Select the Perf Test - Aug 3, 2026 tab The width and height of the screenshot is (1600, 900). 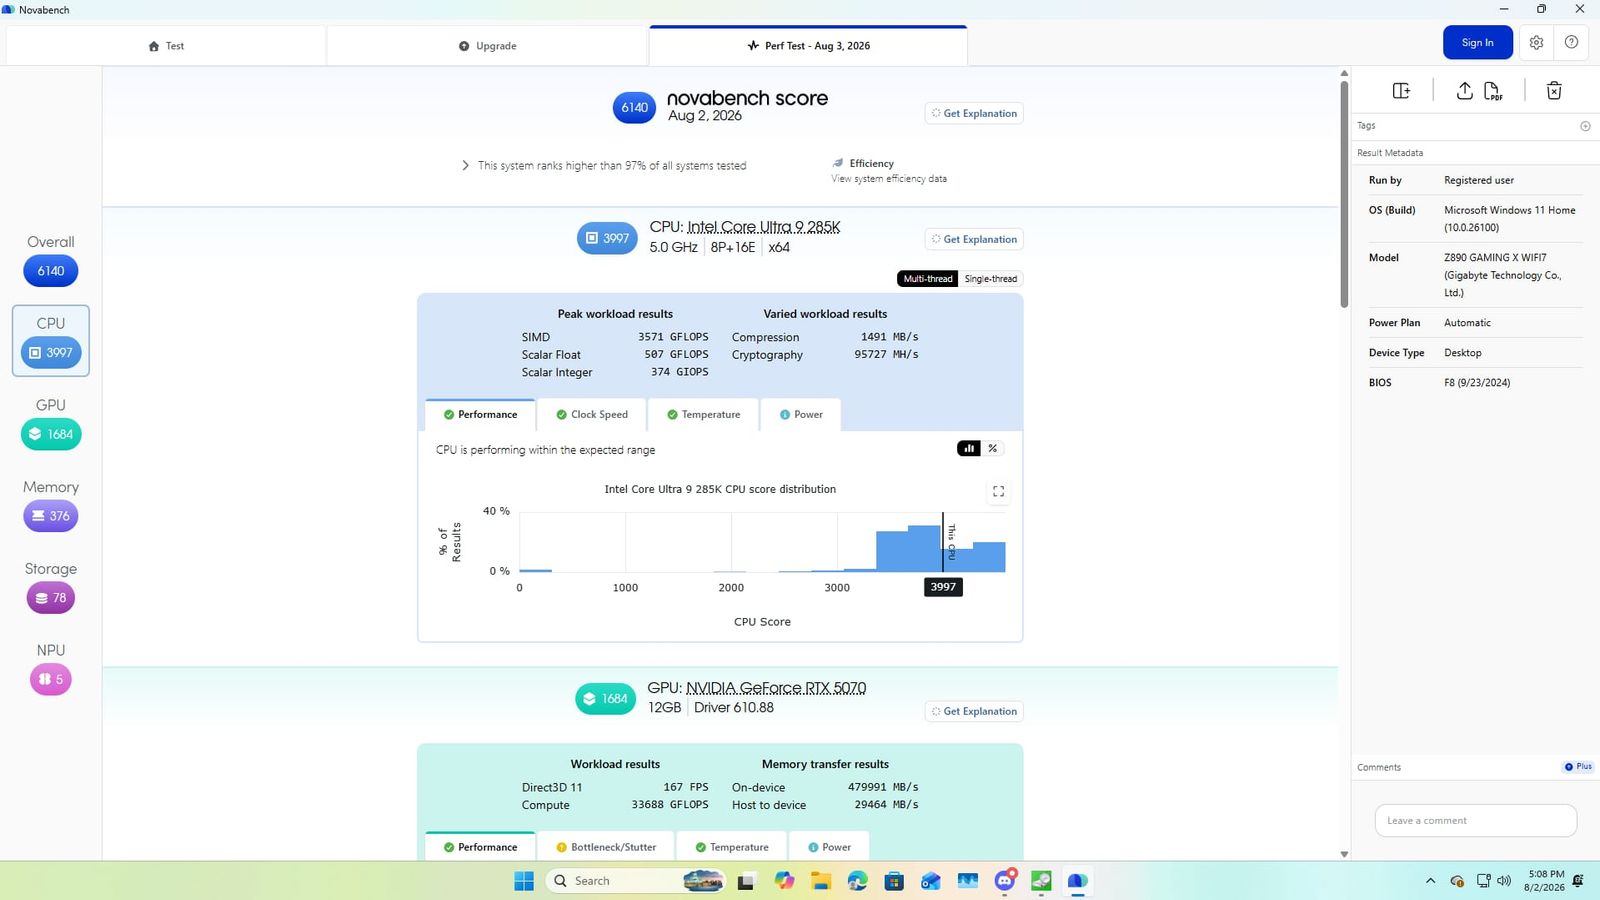click(808, 46)
